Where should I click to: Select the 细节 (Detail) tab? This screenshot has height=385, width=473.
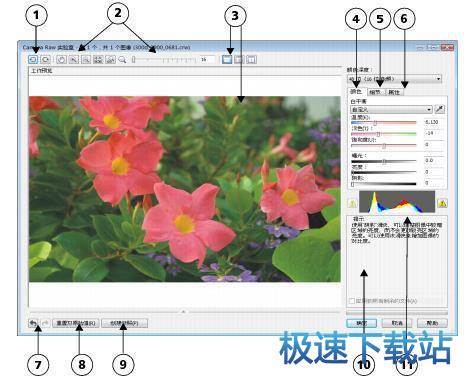tap(376, 92)
